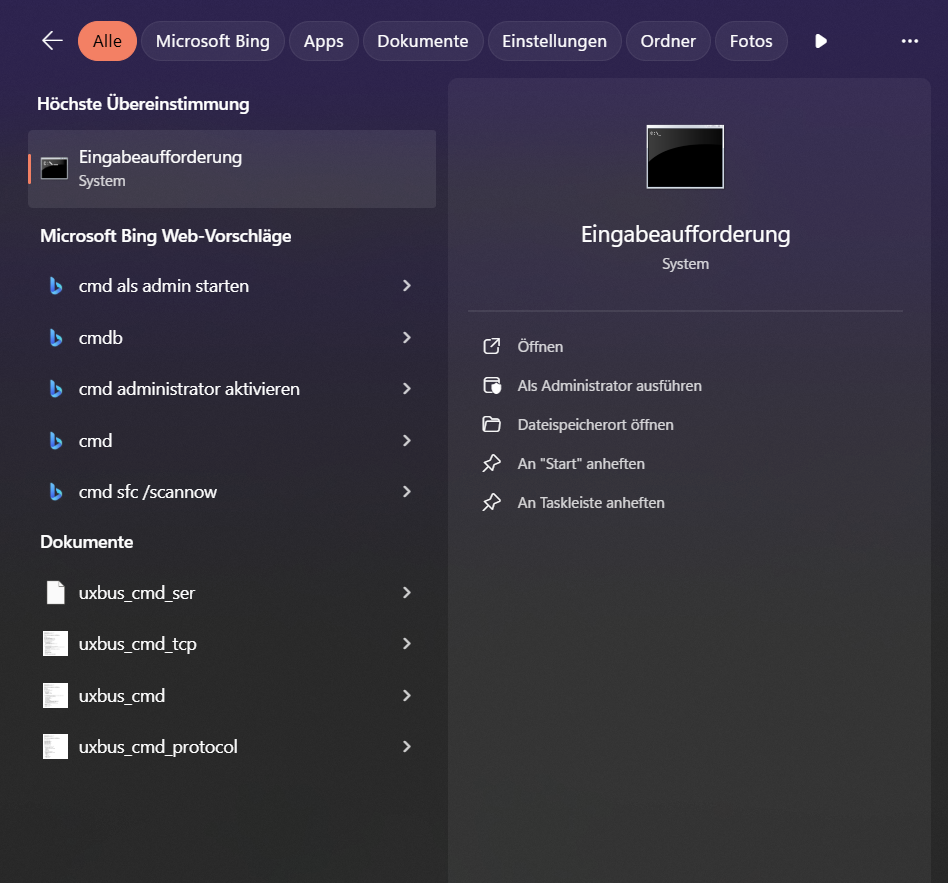Click the shield icon for Als Administrator ausführen

[x=492, y=385]
